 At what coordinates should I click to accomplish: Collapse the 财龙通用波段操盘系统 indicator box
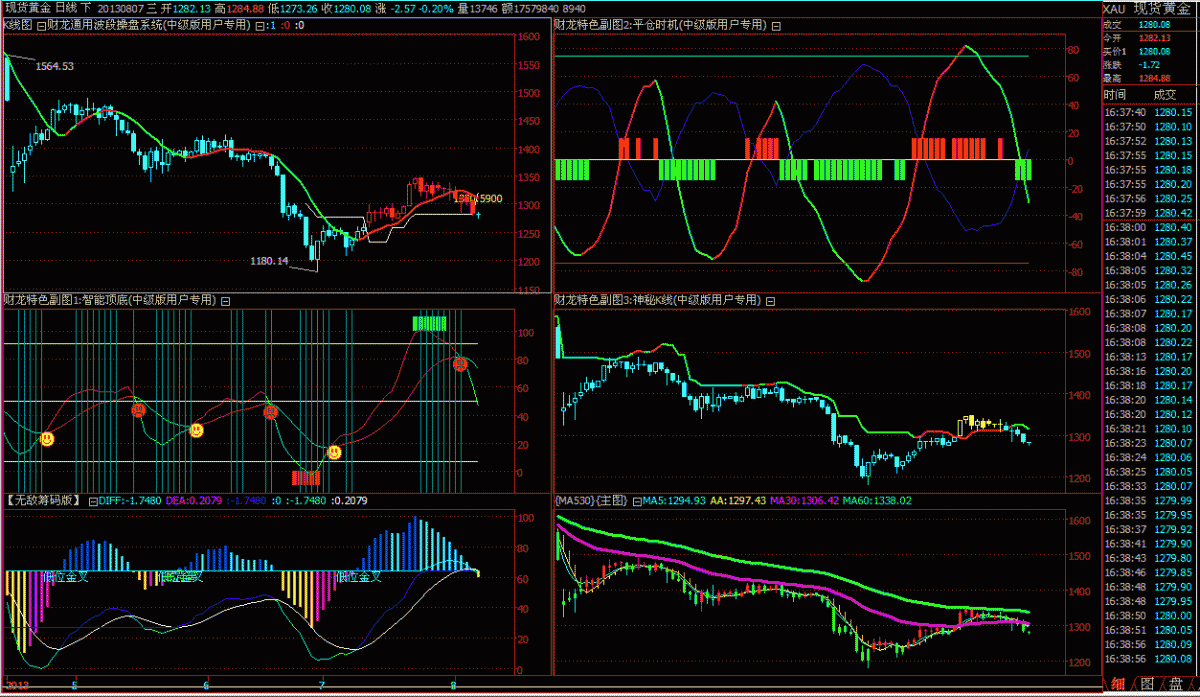[x=260, y=24]
